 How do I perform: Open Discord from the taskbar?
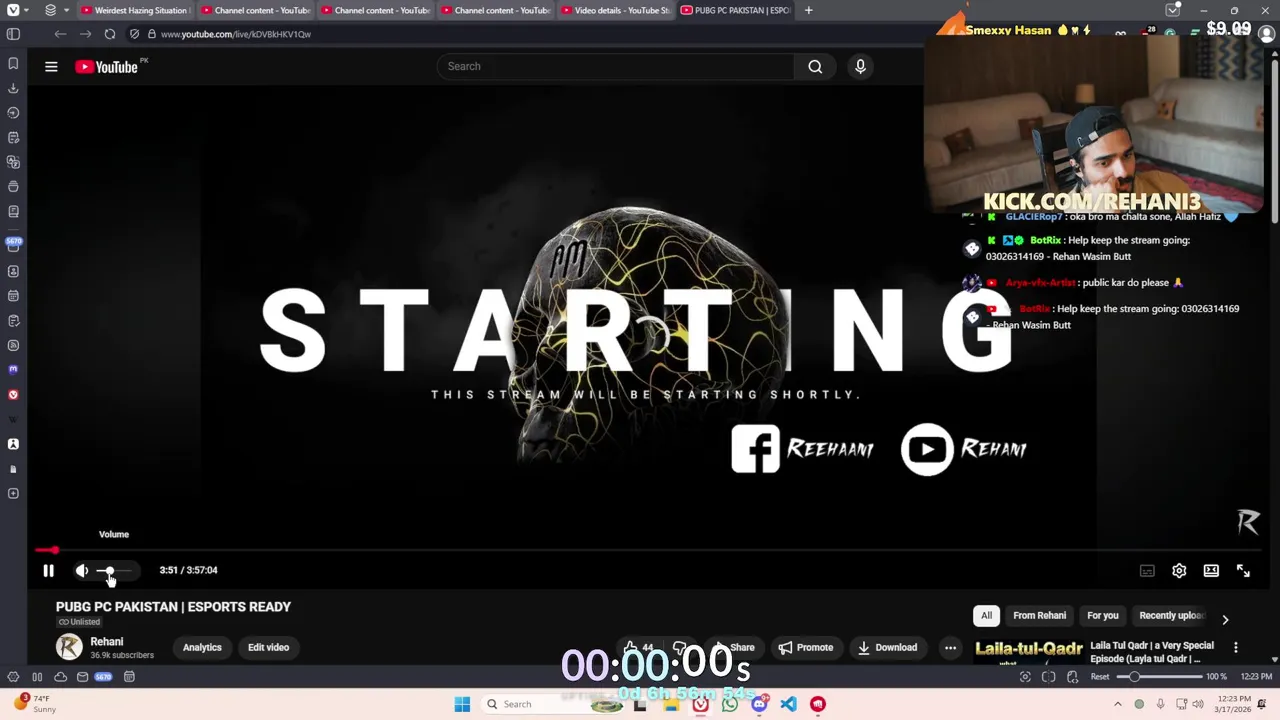[759, 704]
